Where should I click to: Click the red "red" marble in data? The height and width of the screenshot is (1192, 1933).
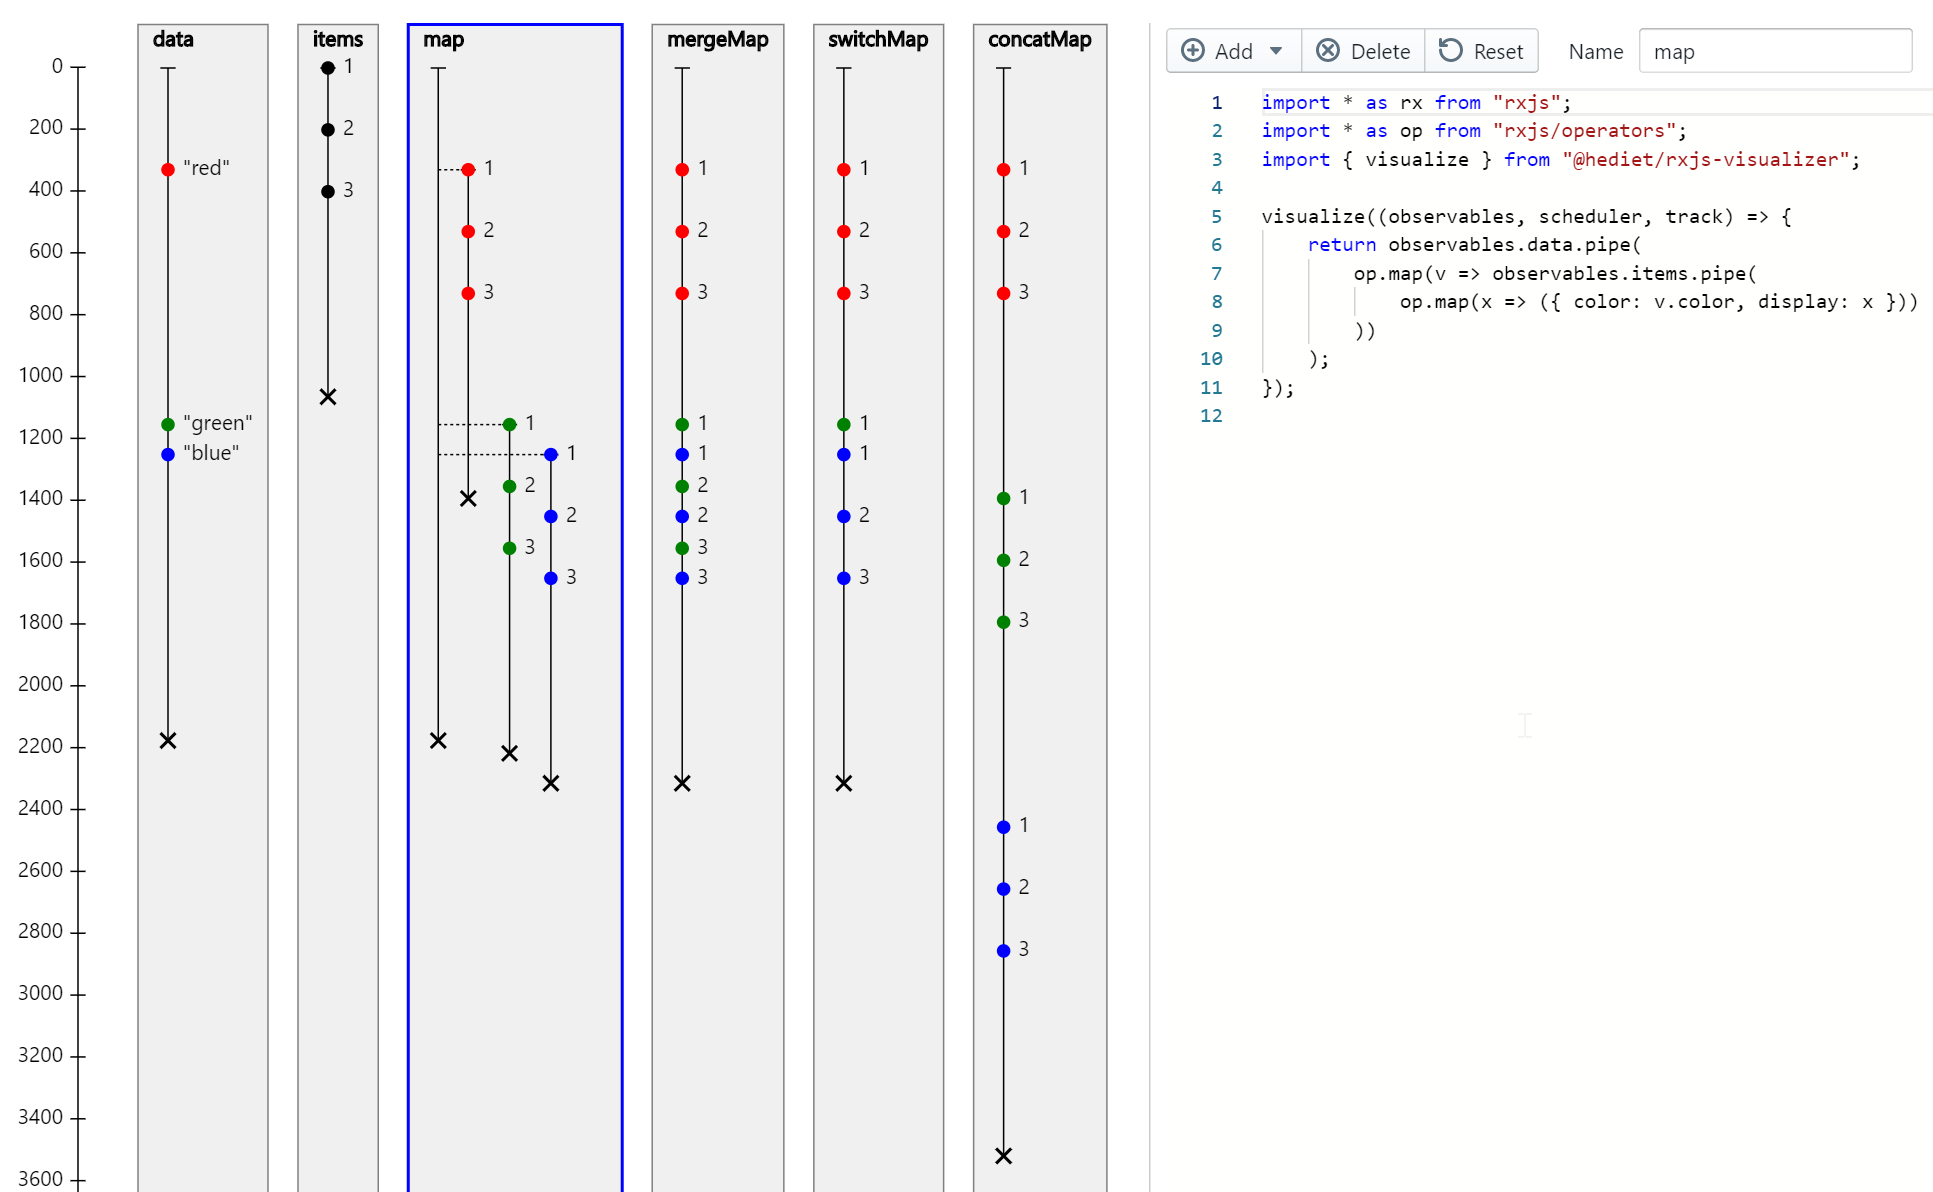coord(168,170)
